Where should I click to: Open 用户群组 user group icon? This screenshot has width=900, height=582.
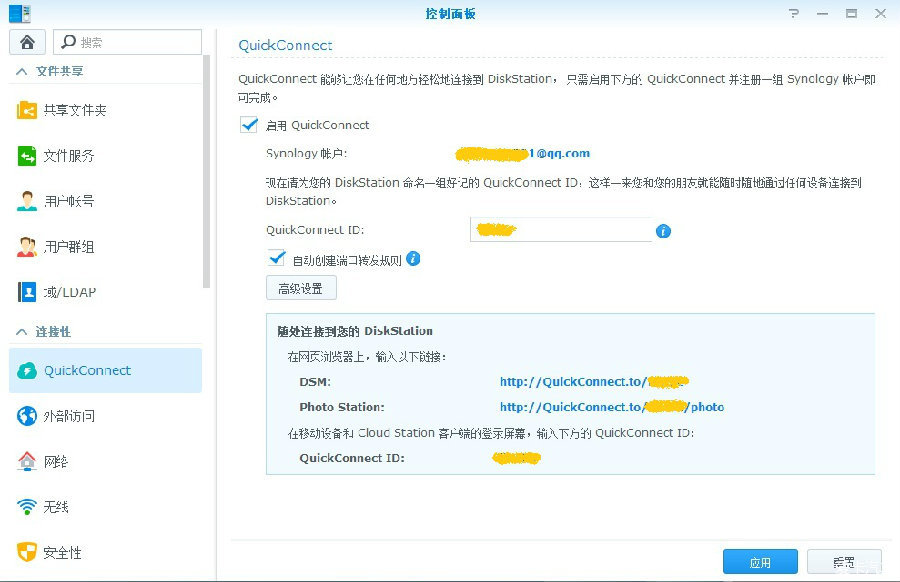(x=27, y=247)
